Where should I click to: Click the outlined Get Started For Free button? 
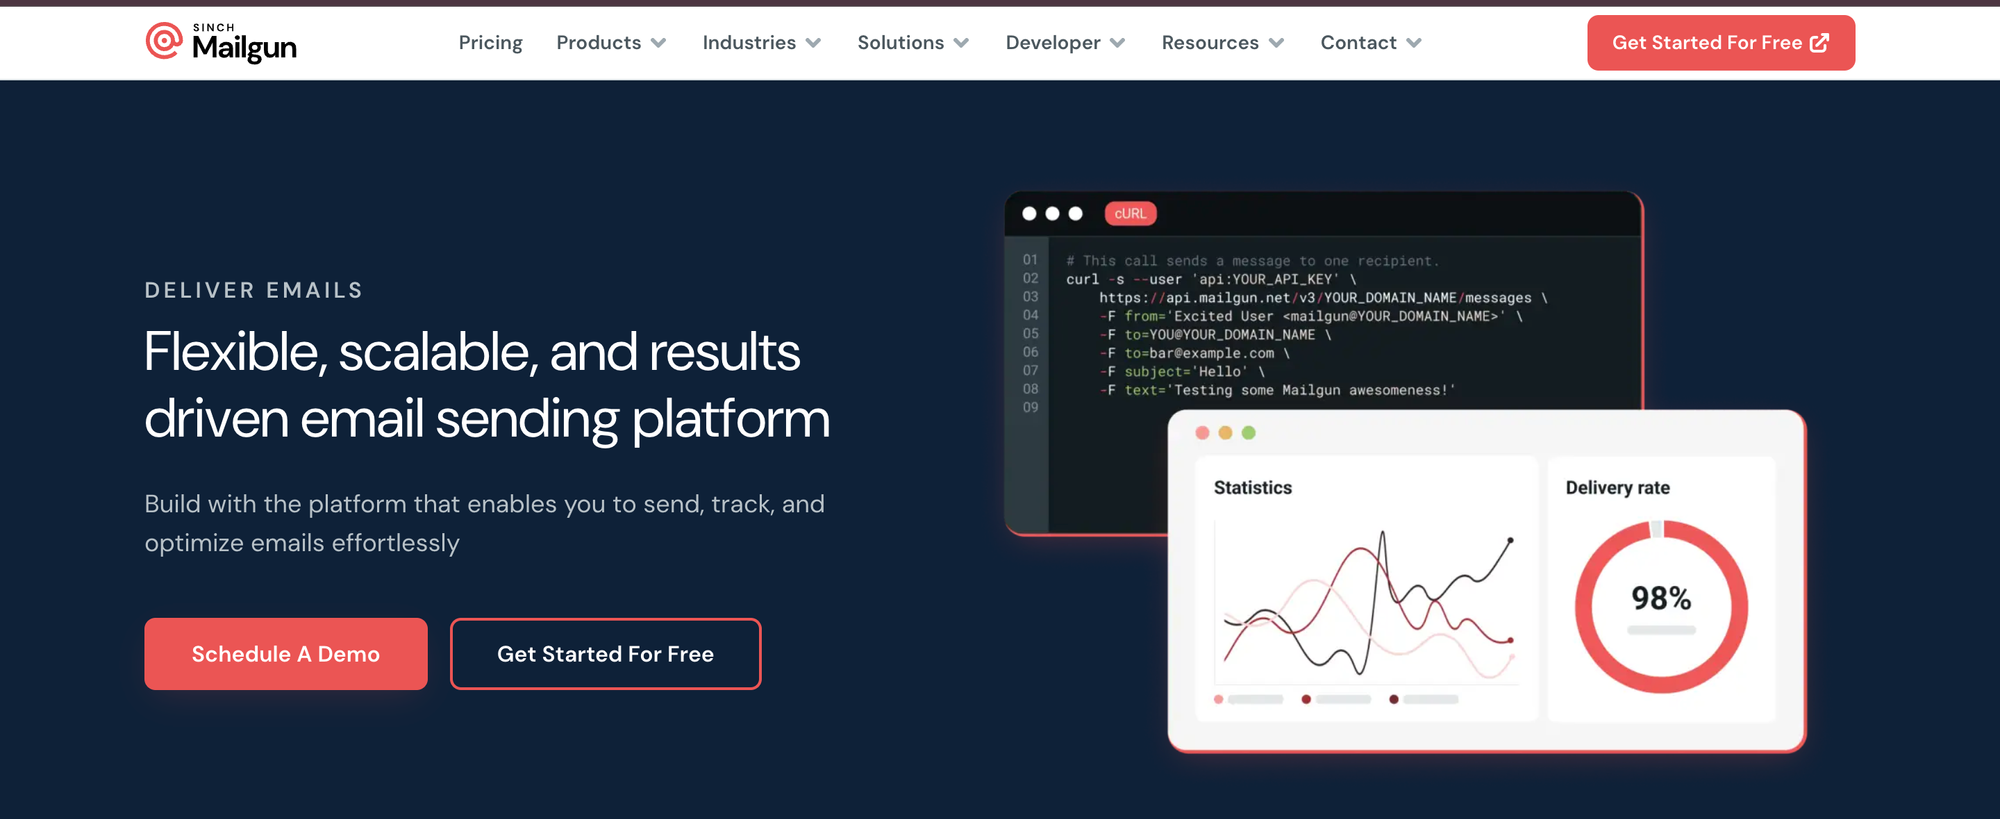tap(605, 654)
